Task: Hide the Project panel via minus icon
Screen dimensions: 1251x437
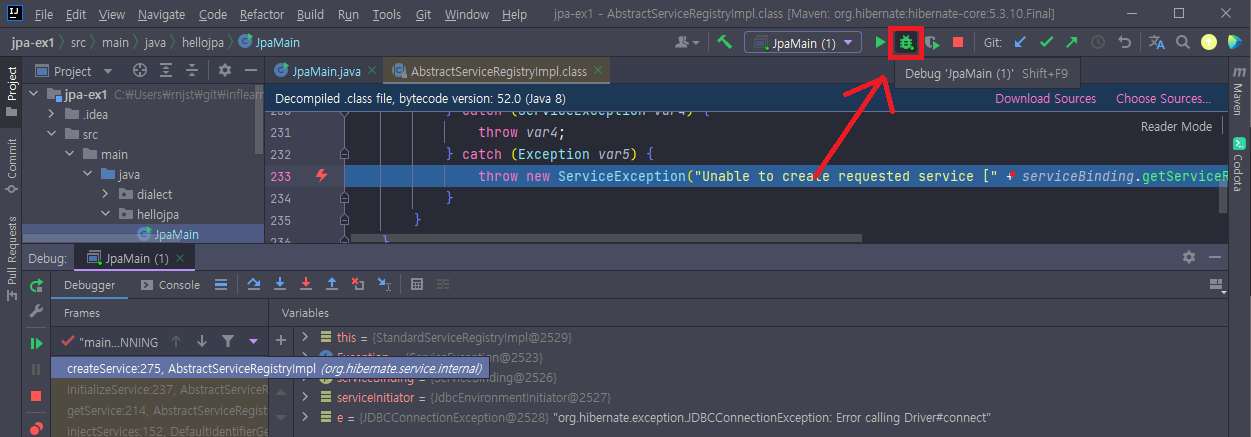Action: (x=249, y=71)
